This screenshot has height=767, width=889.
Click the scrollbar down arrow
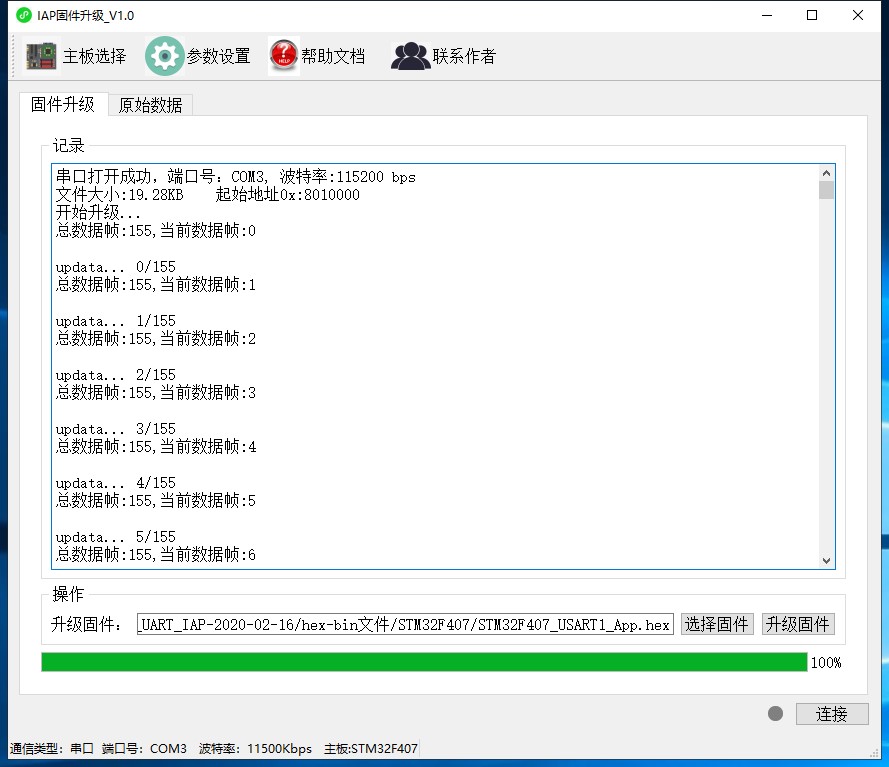click(x=827, y=560)
